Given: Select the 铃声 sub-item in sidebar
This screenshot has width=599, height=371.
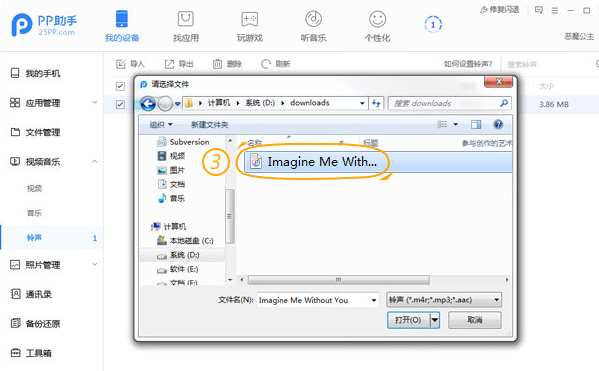Looking at the screenshot, I should (52, 238).
